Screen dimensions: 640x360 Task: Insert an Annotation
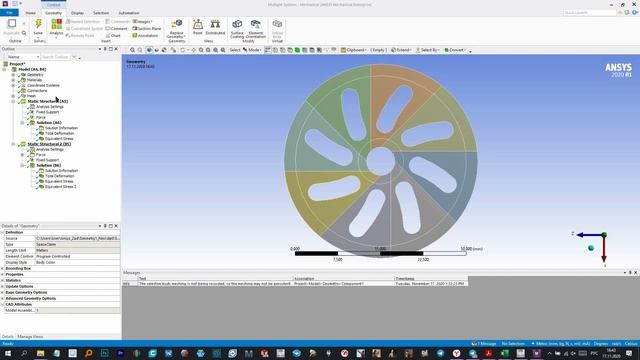[x=145, y=36]
